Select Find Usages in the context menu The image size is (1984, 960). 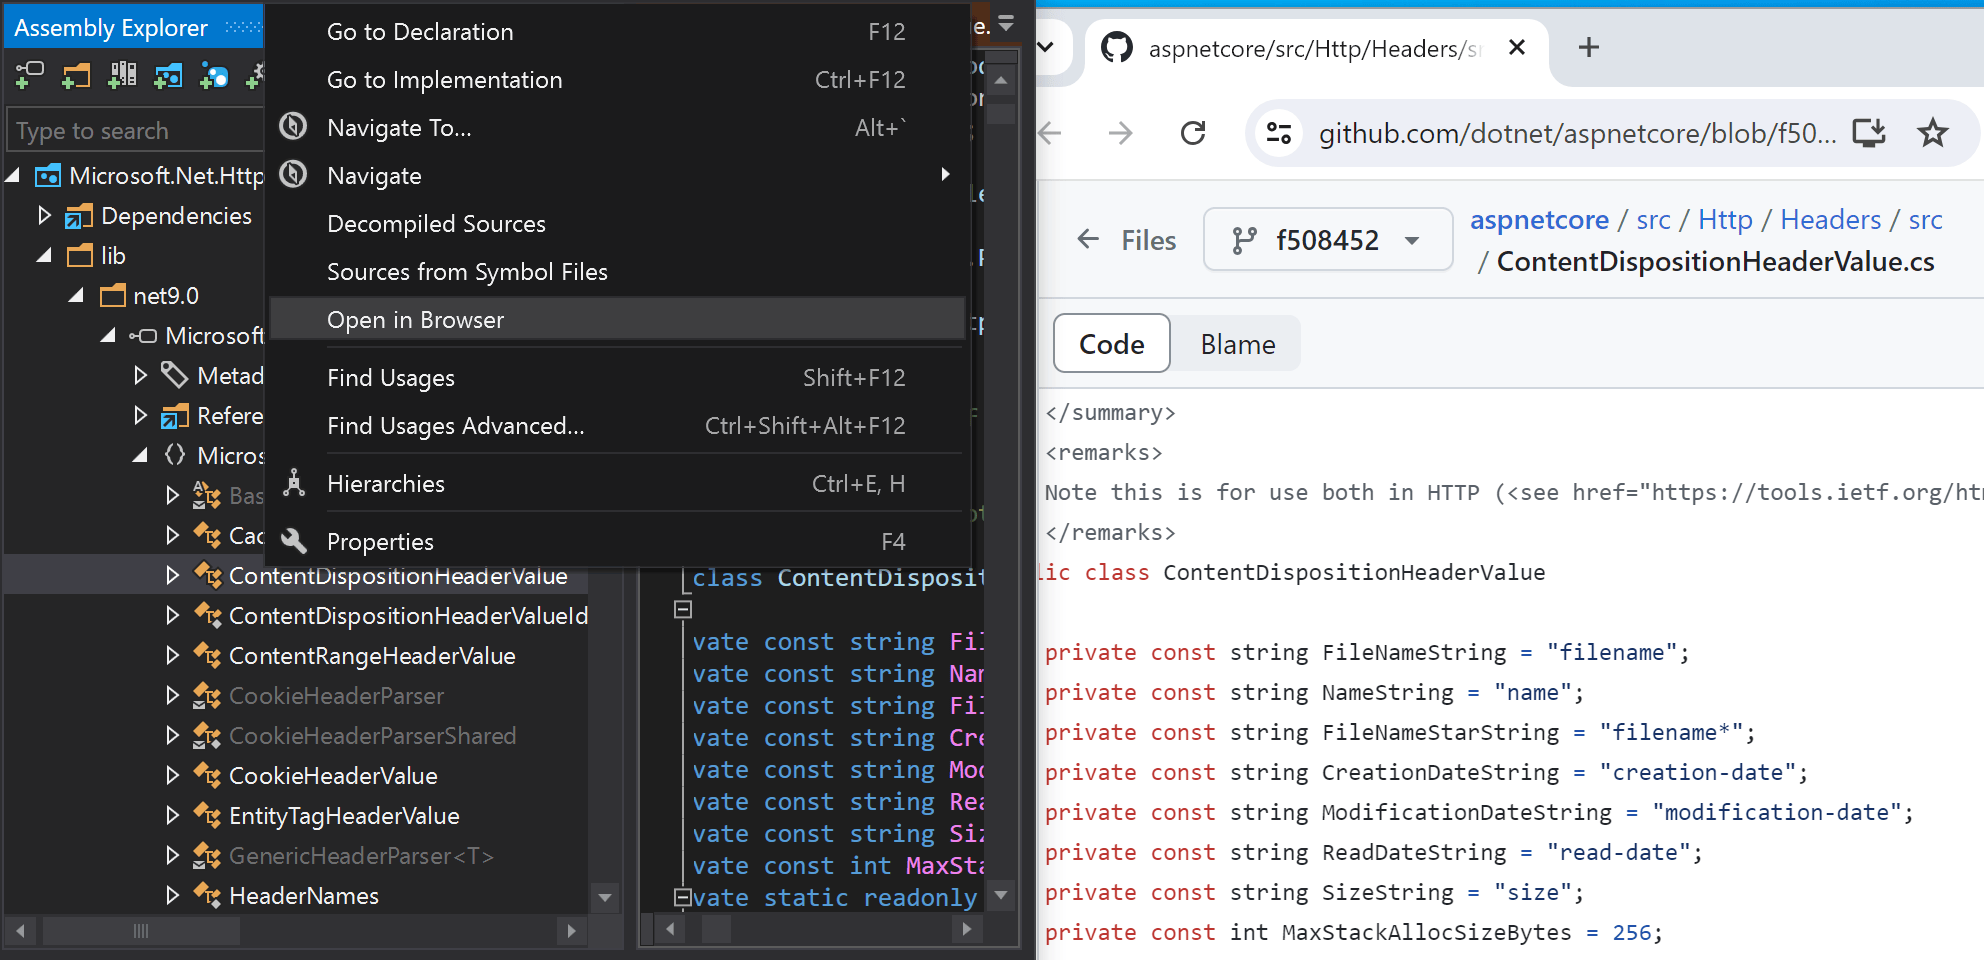click(x=391, y=378)
